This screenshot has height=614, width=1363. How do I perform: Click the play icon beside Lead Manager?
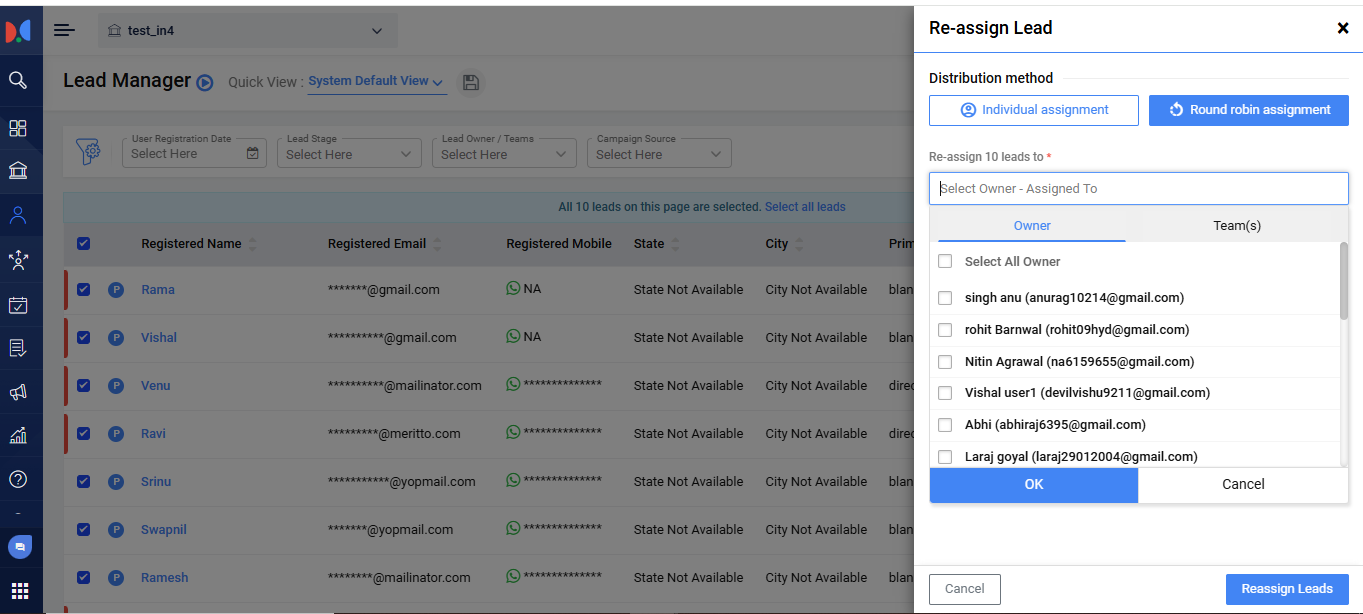tap(205, 83)
